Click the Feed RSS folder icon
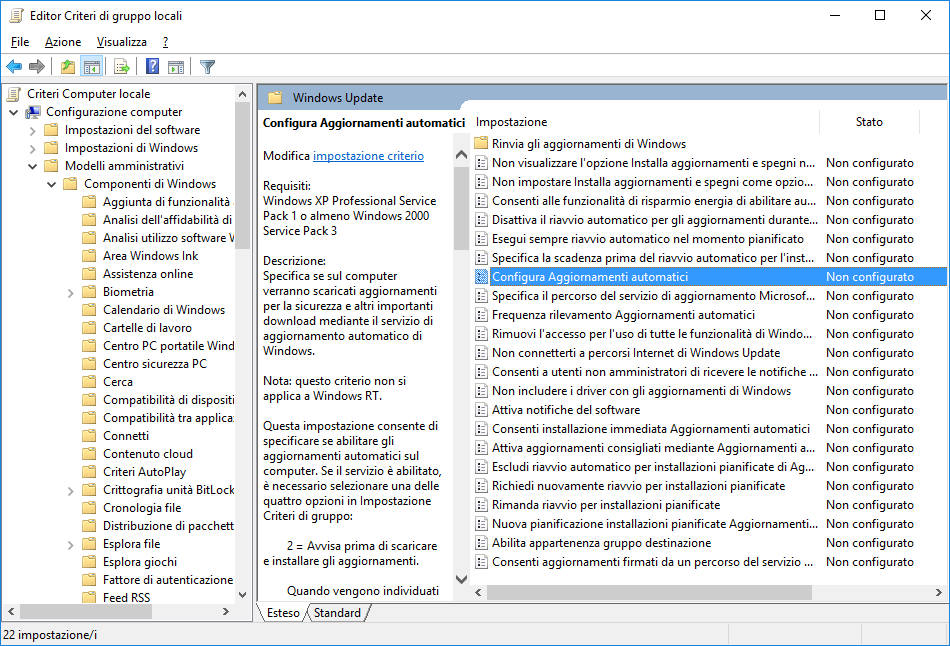 [89, 598]
